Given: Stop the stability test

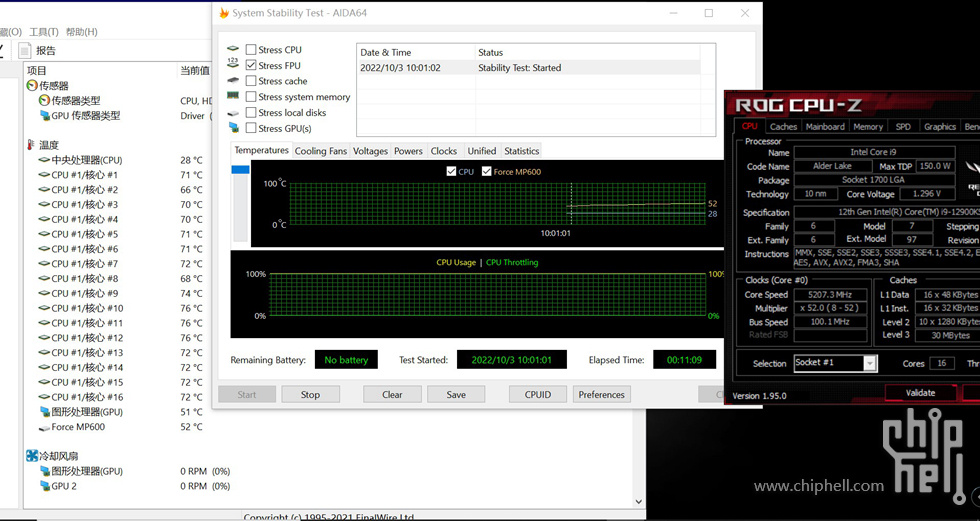Looking at the screenshot, I should pos(310,394).
